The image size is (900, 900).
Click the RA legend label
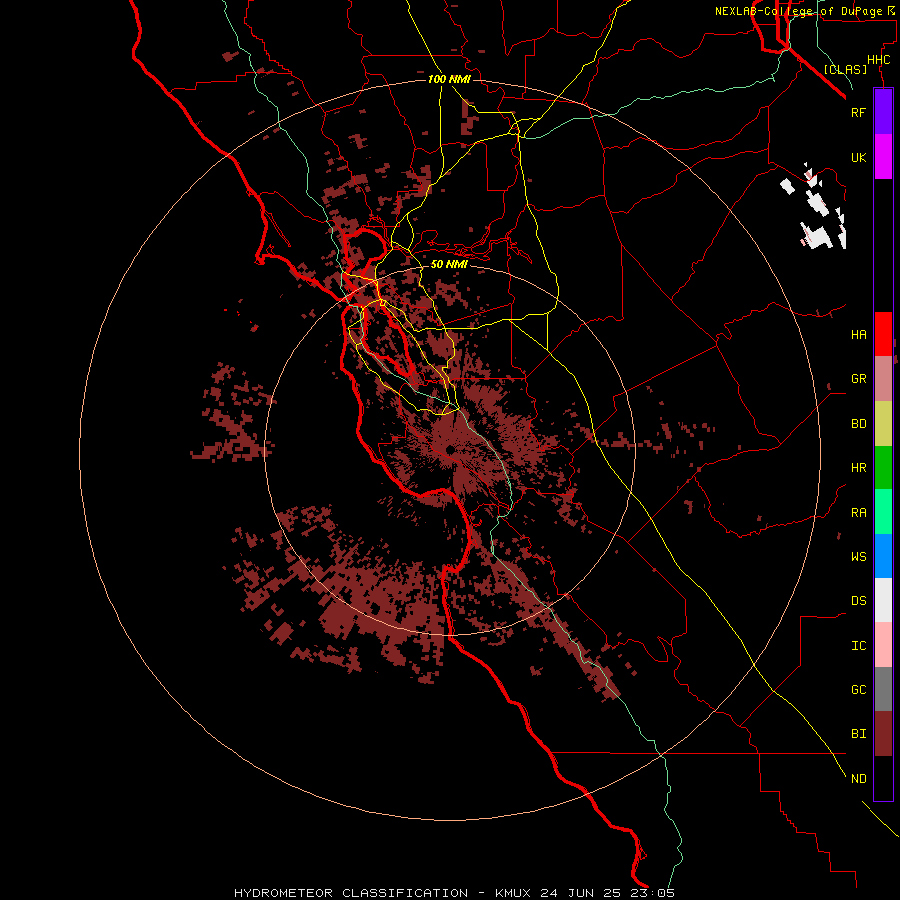858,513
